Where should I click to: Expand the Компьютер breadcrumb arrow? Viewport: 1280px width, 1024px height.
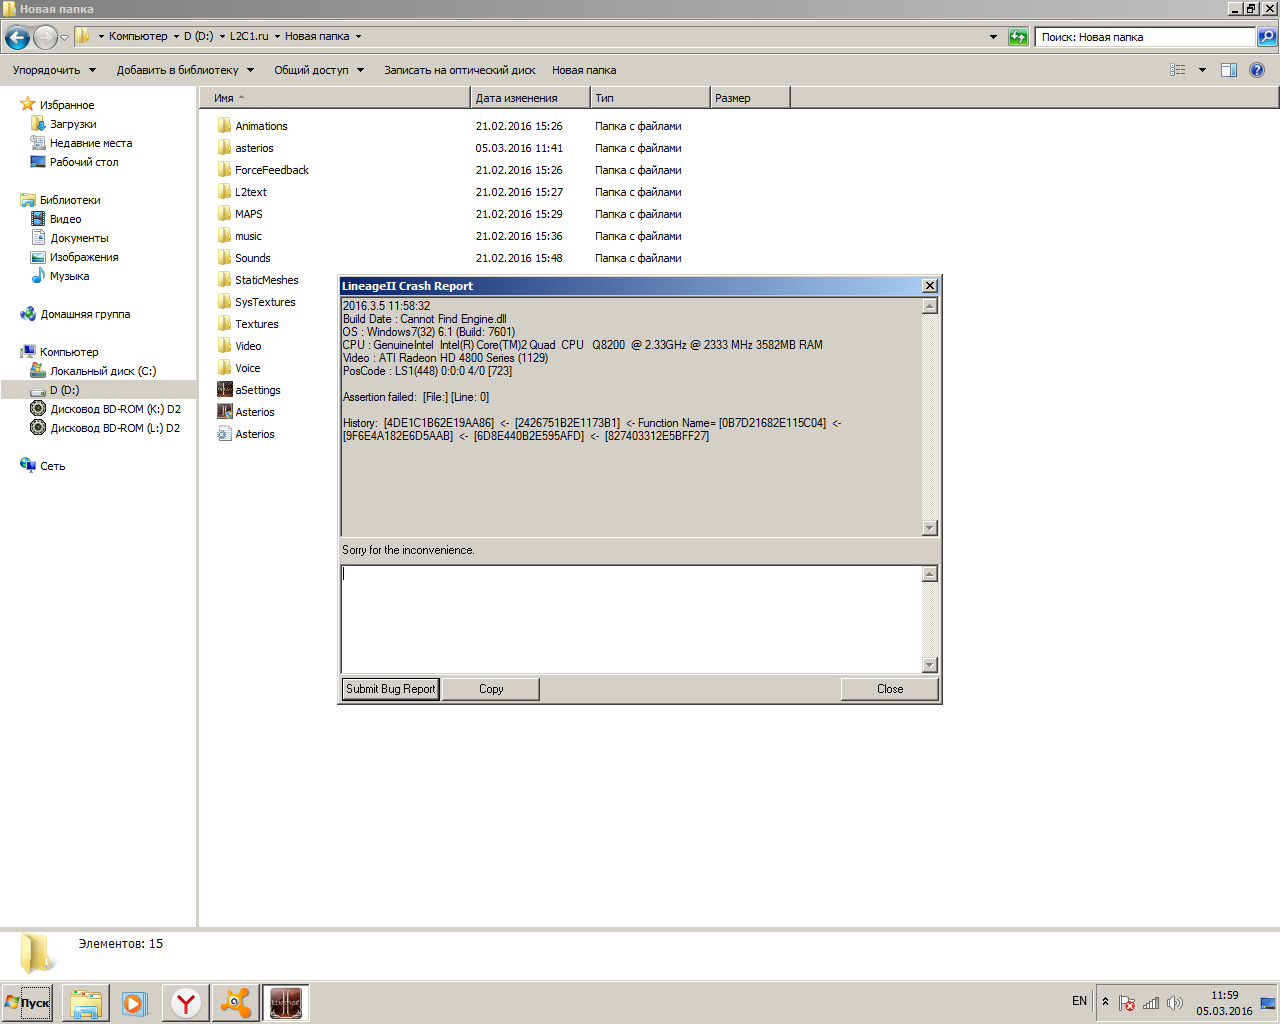point(176,37)
